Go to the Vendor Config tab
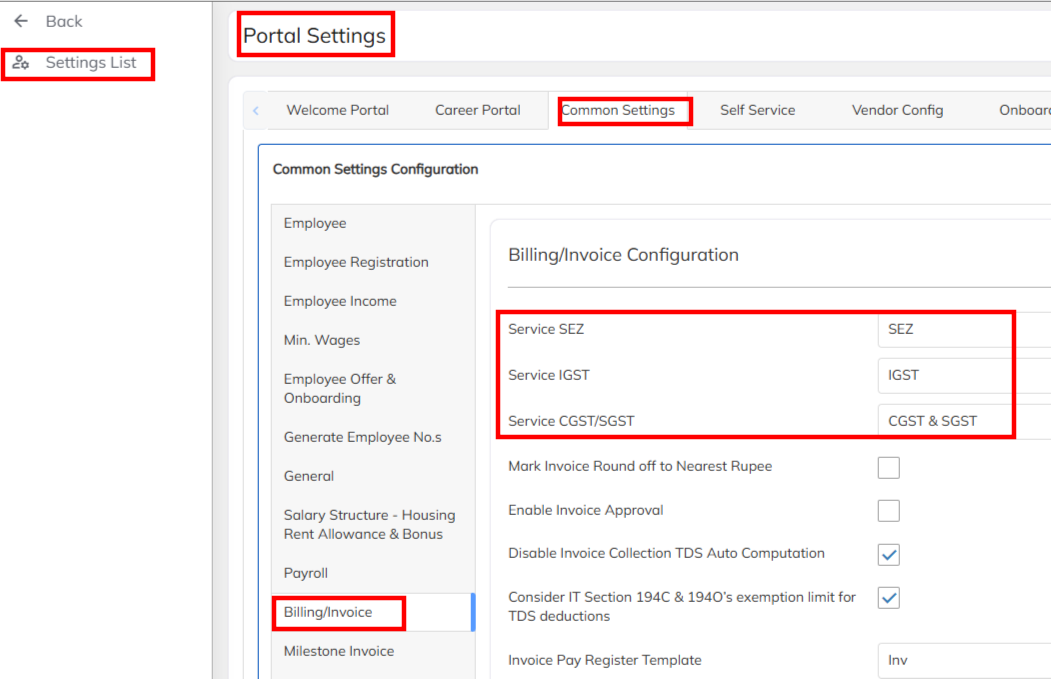The image size is (1051, 679). coord(897,110)
